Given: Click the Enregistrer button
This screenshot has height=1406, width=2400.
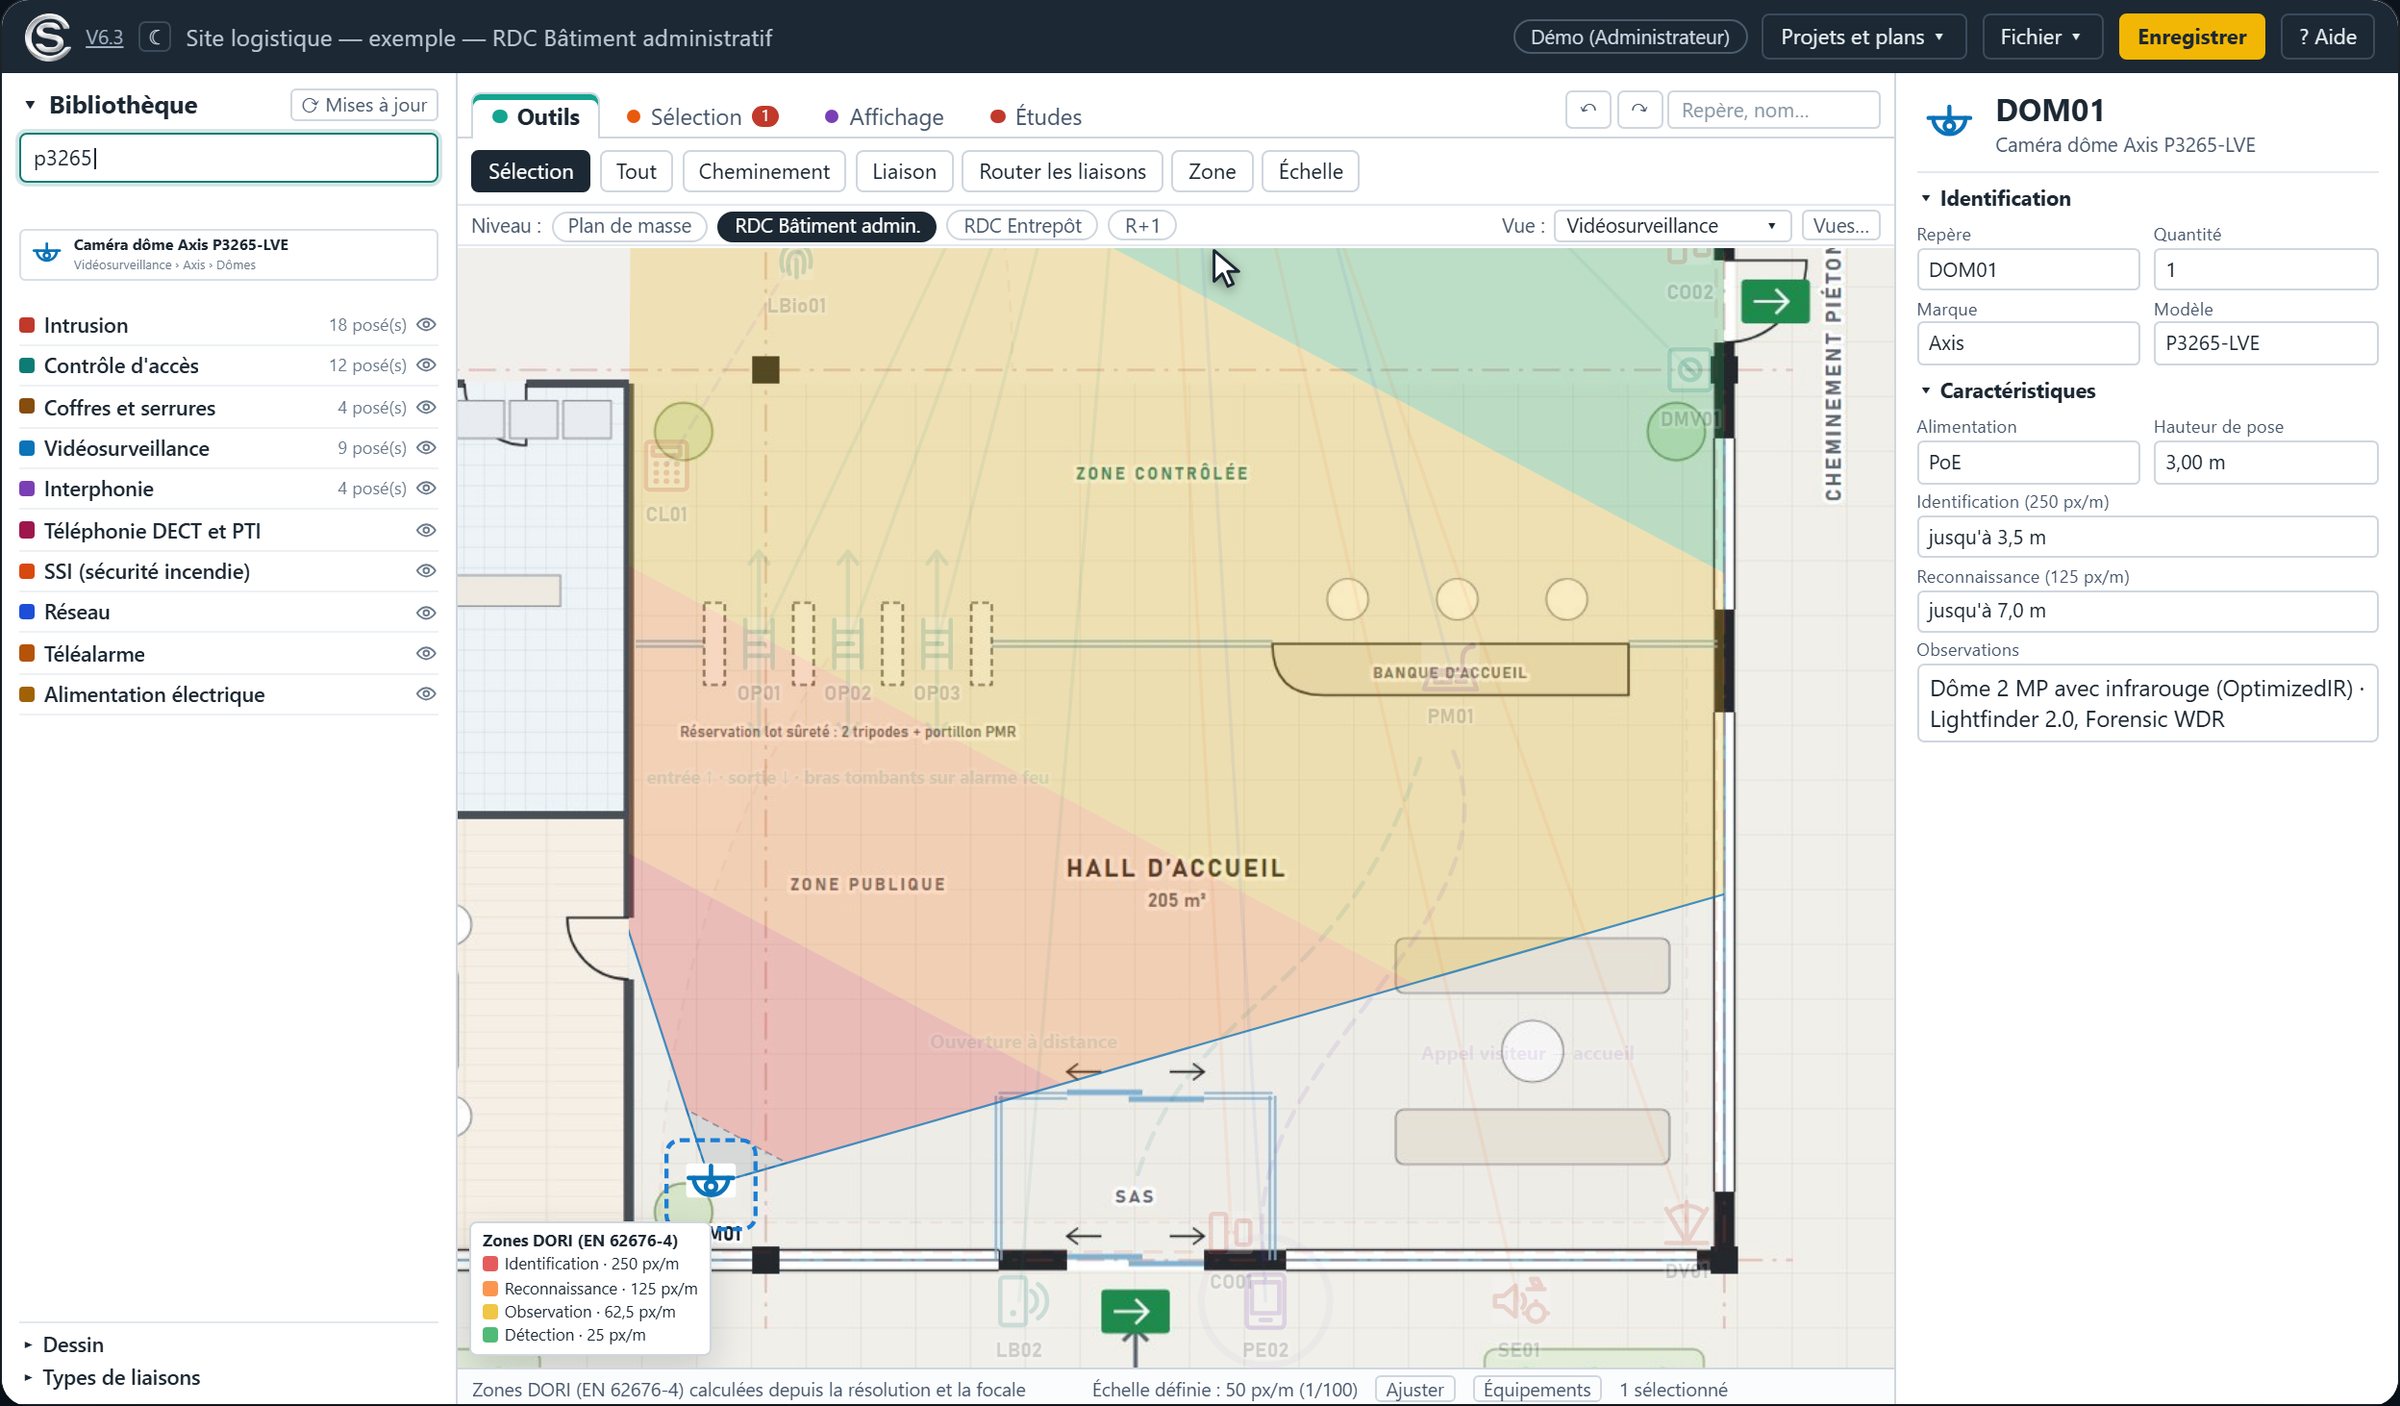Looking at the screenshot, I should click(x=2191, y=37).
